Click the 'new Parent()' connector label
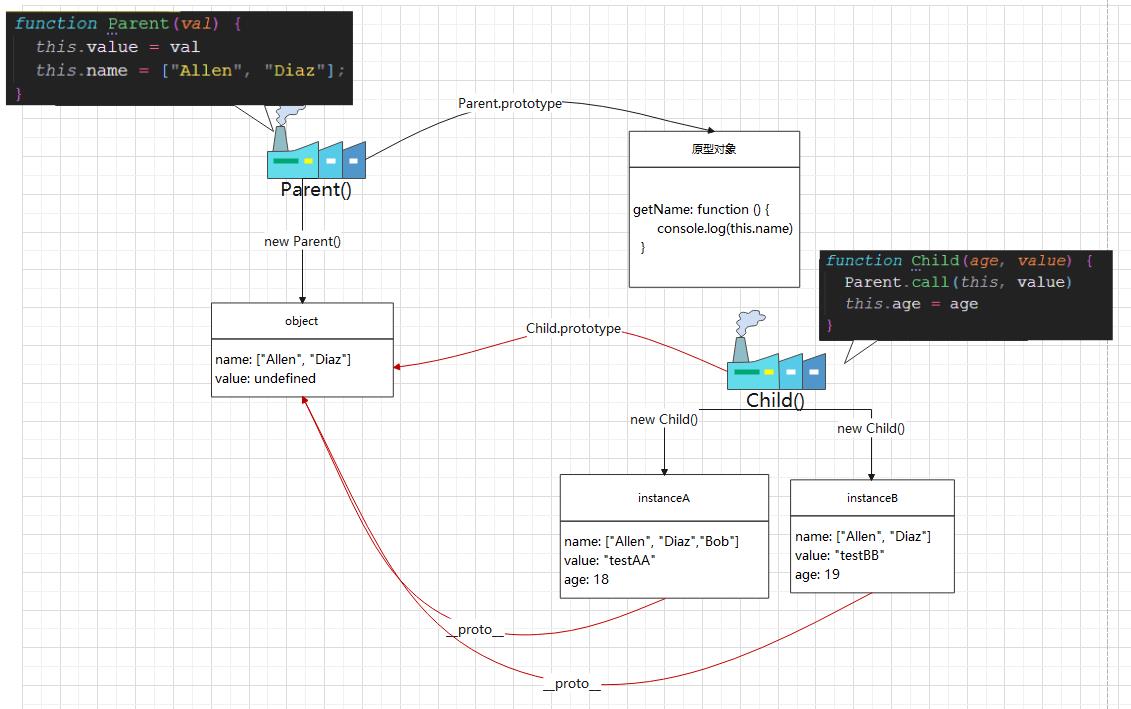This screenshot has width=1131, height=709. click(302, 241)
